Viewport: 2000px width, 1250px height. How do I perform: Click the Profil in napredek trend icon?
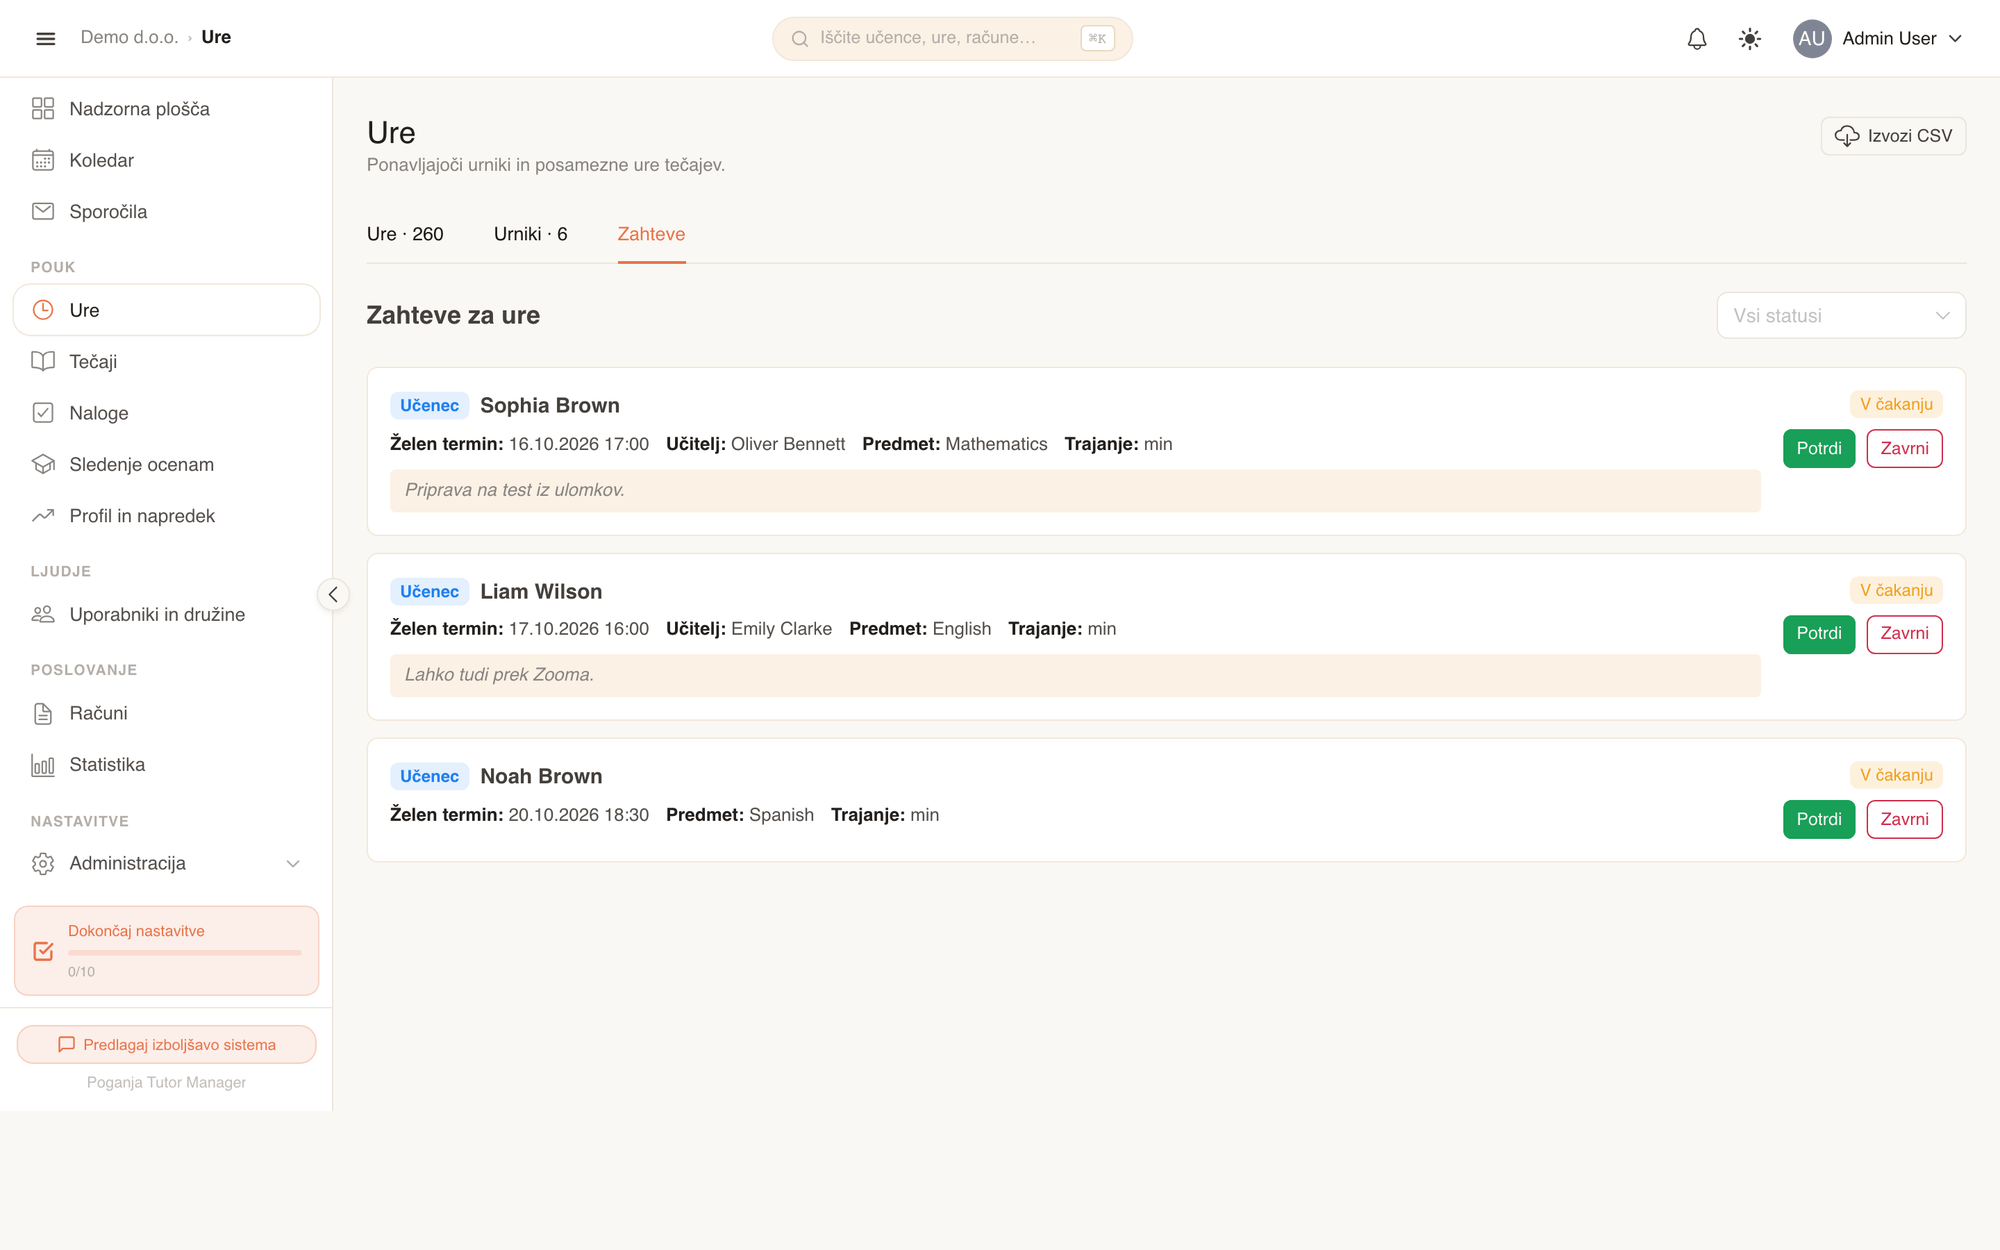tap(43, 516)
